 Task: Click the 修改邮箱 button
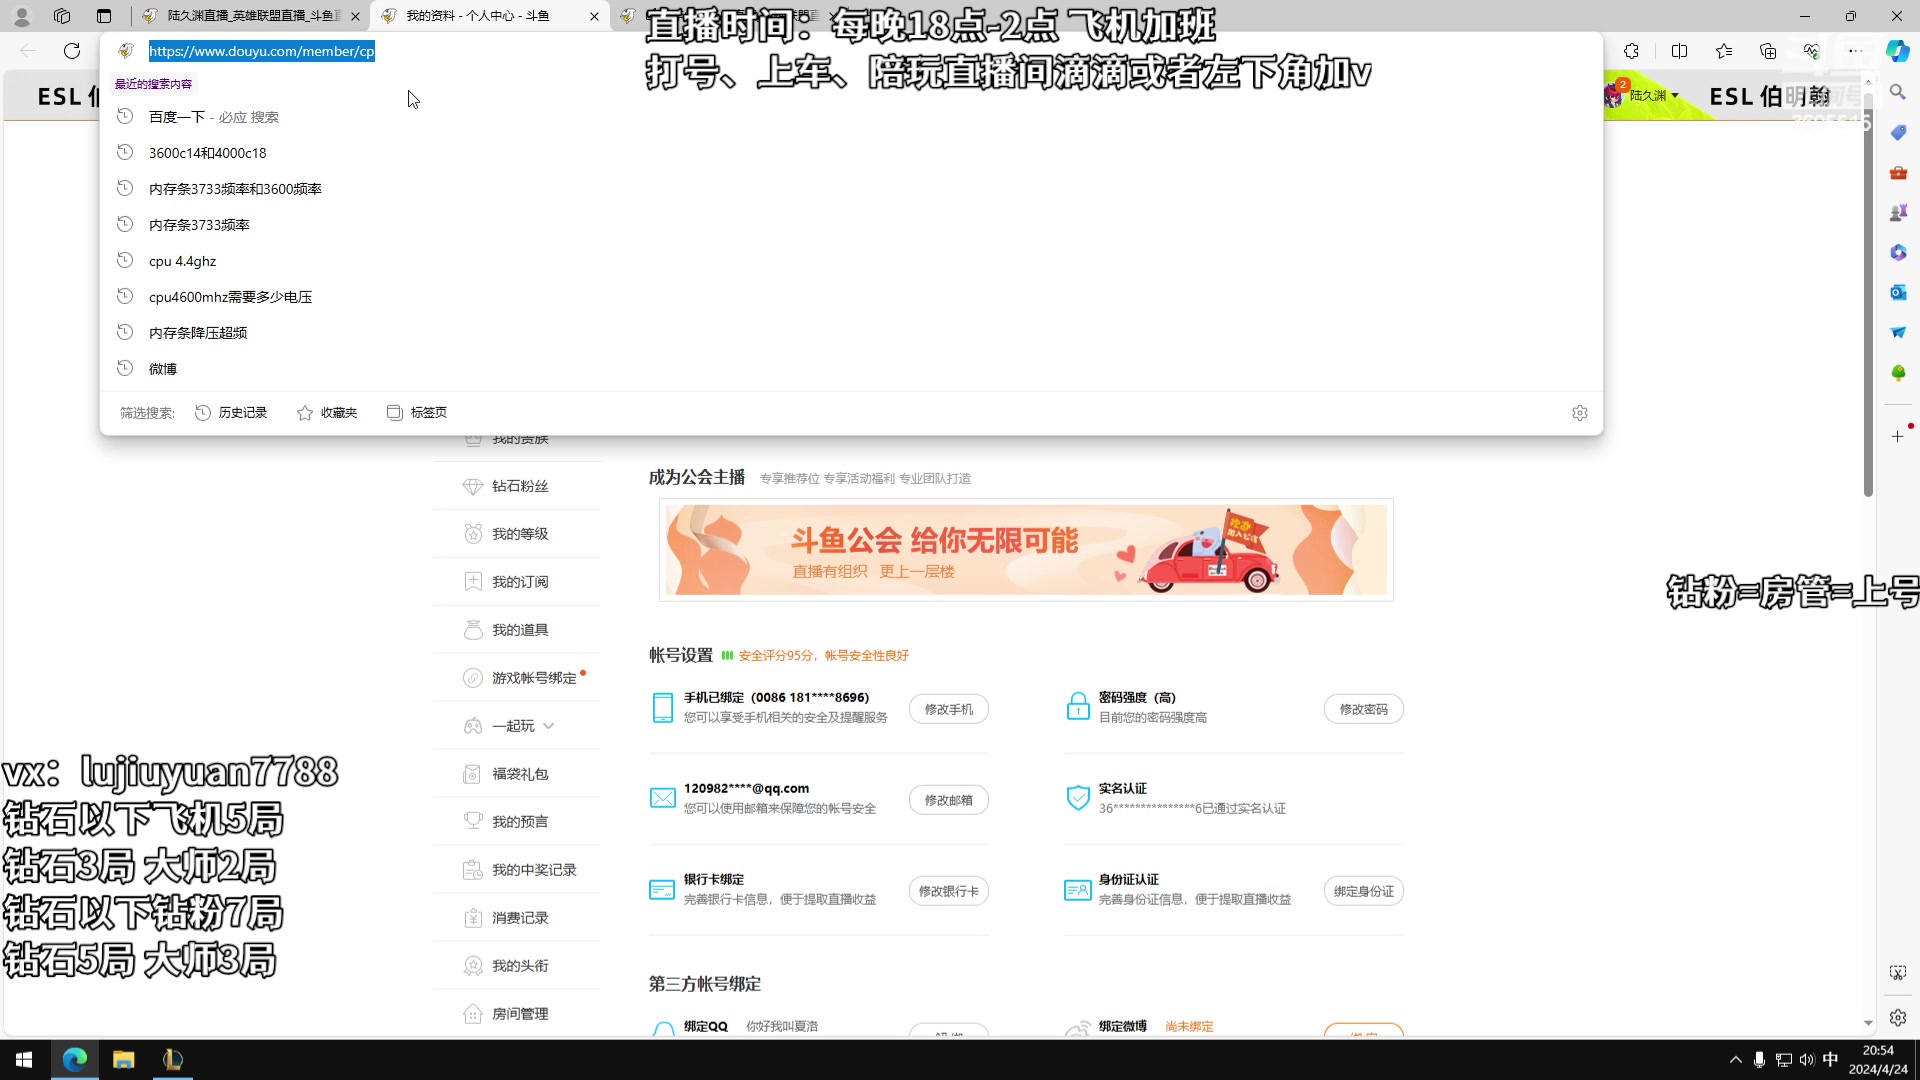[x=948, y=800]
